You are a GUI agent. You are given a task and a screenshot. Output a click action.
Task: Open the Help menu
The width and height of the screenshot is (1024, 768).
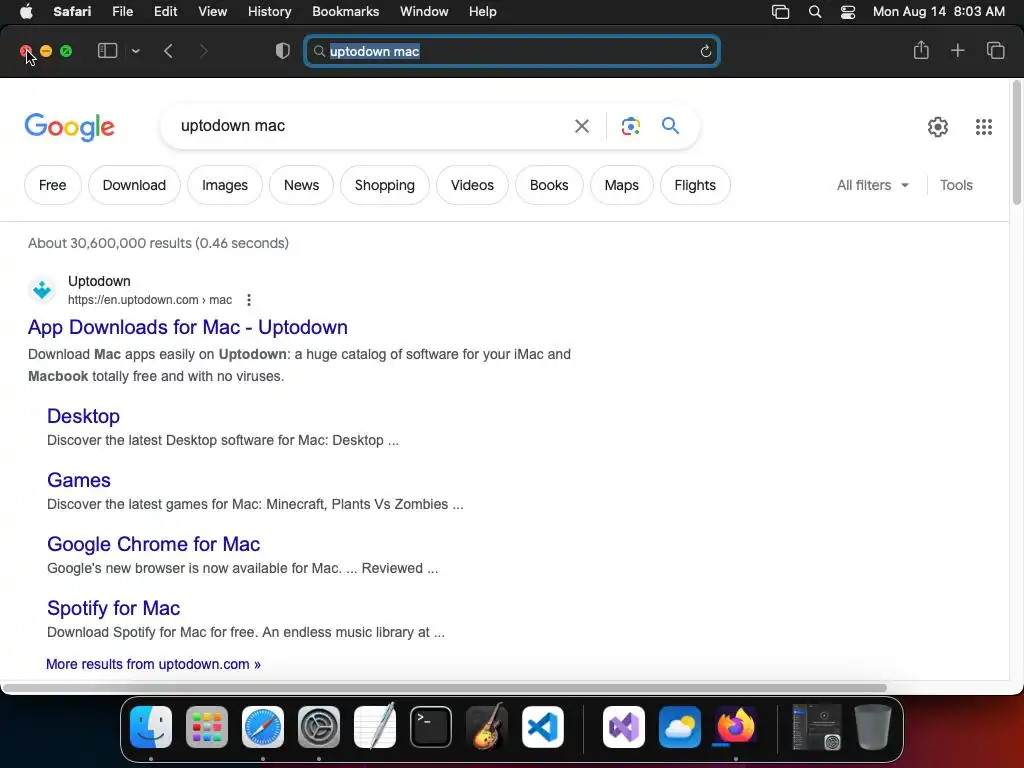pos(483,12)
